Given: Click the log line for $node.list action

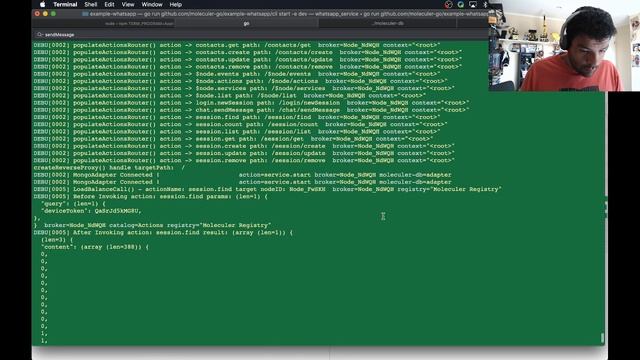Looking at the screenshot, I should [x=230, y=96].
